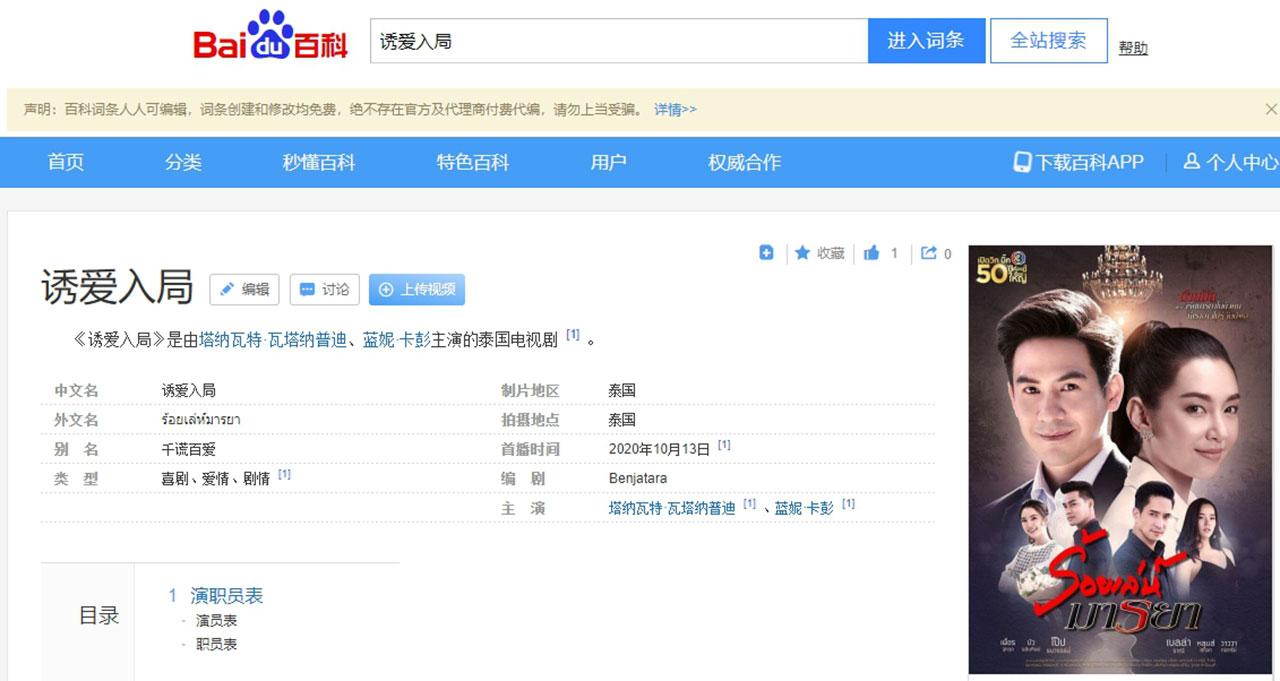
Task: Click the 上传视频 upload video button
Action: [416, 289]
